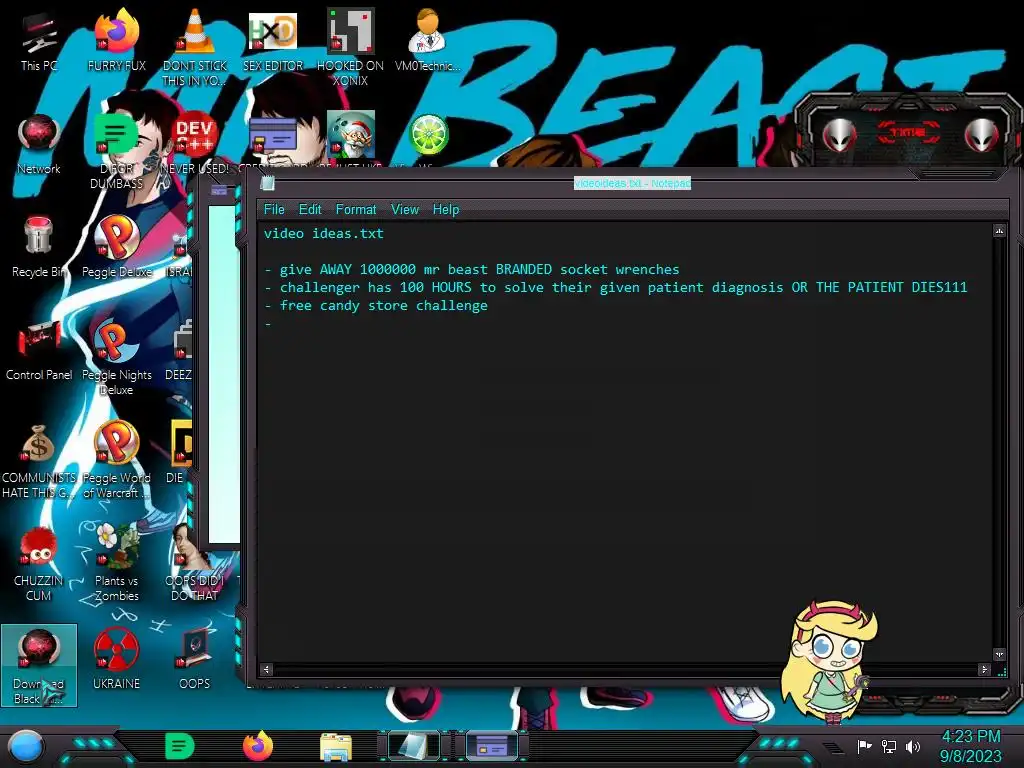Launch the CHUZZIN red fuzzy icon
This screenshot has width=1024, height=768.
(x=39, y=564)
